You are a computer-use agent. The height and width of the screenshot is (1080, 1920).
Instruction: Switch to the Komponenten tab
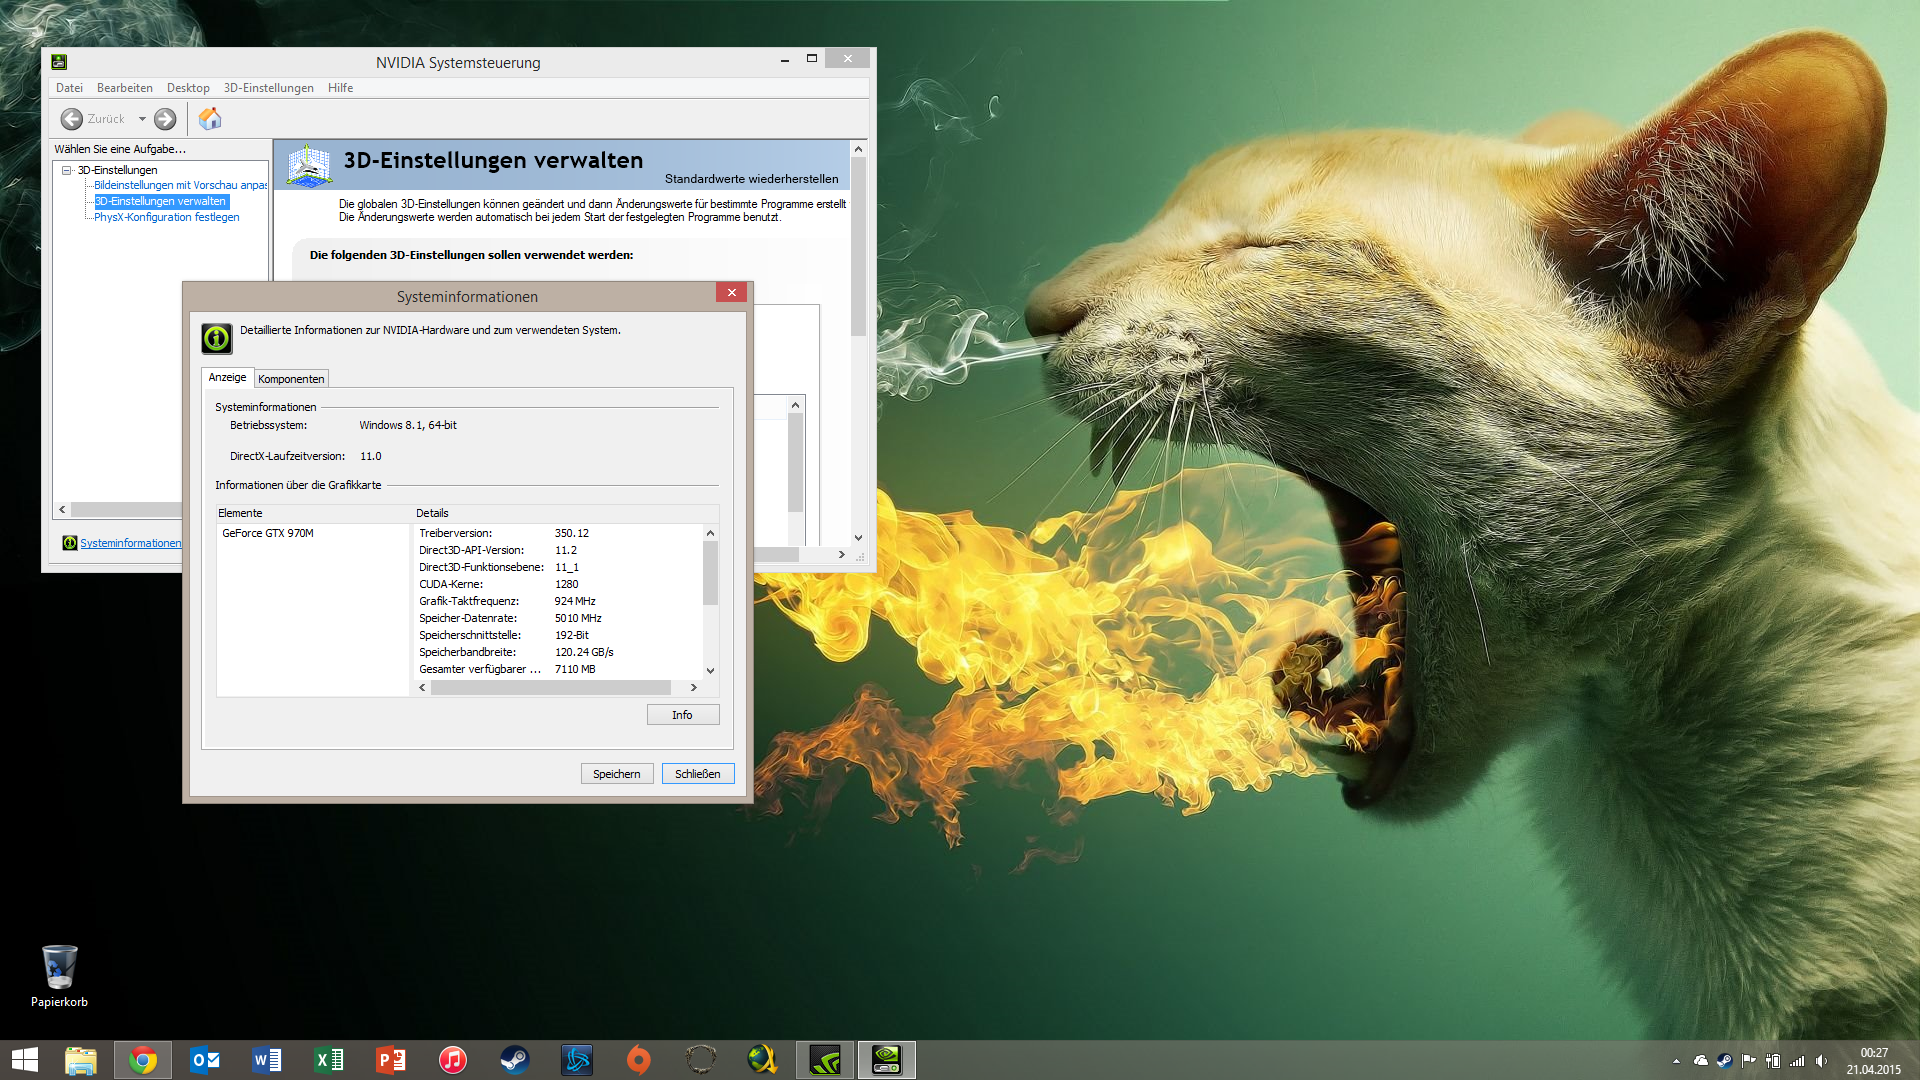(291, 379)
